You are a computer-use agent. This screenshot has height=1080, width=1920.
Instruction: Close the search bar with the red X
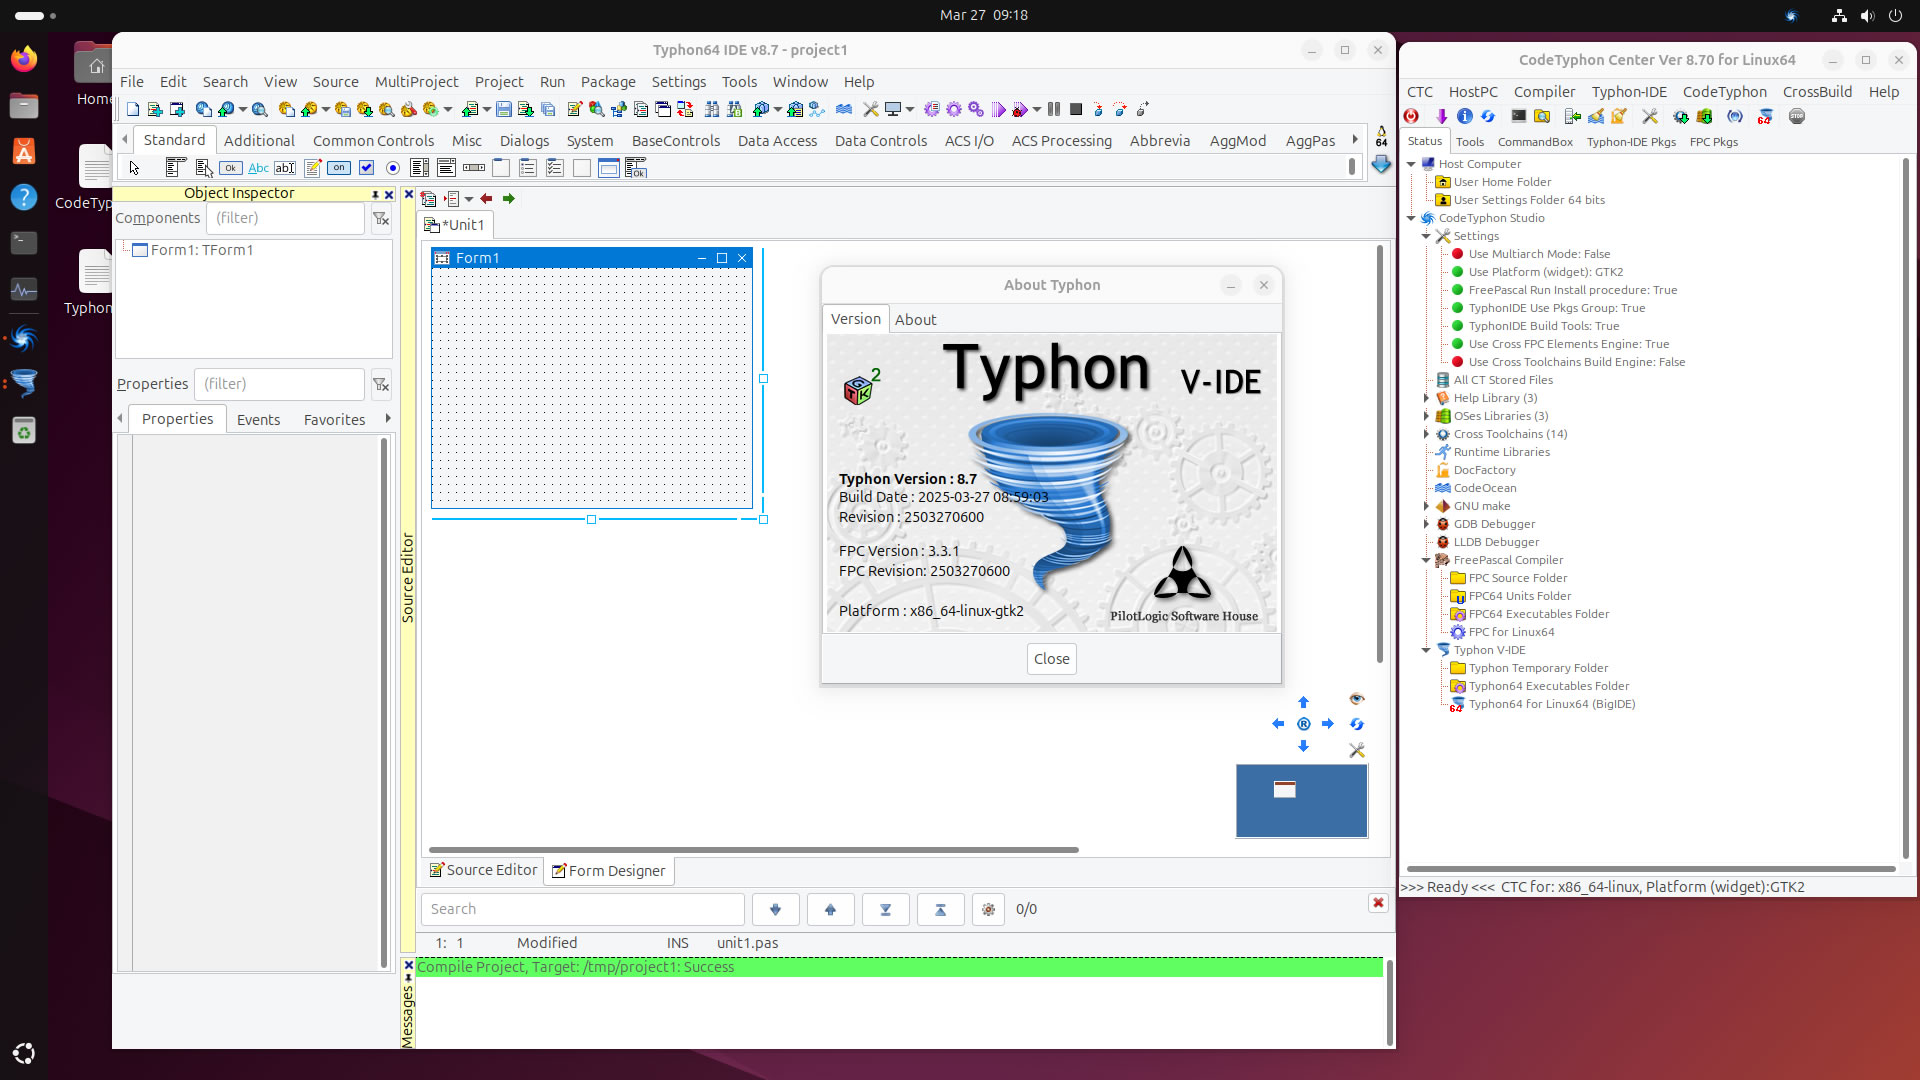[1378, 903]
